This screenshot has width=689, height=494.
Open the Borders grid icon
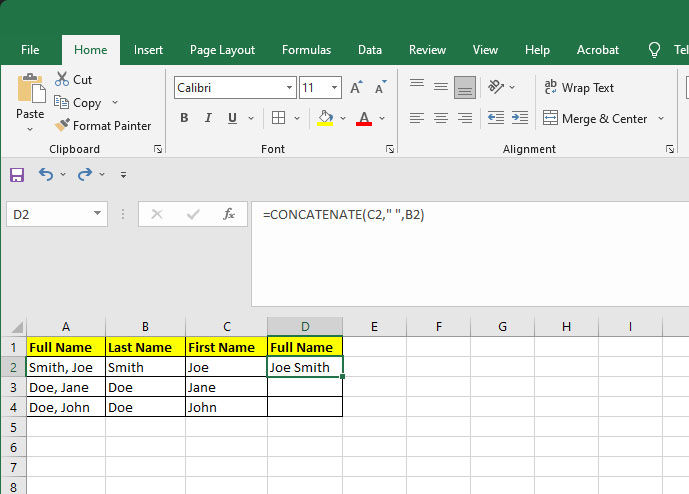click(x=278, y=118)
